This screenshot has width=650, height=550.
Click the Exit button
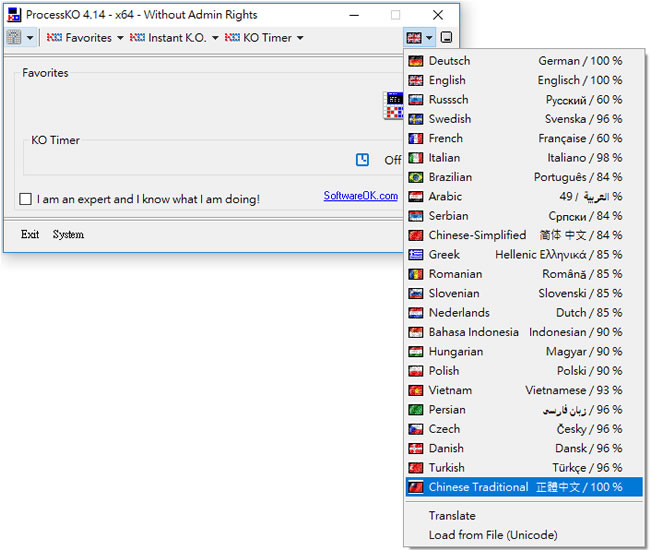(x=30, y=235)
